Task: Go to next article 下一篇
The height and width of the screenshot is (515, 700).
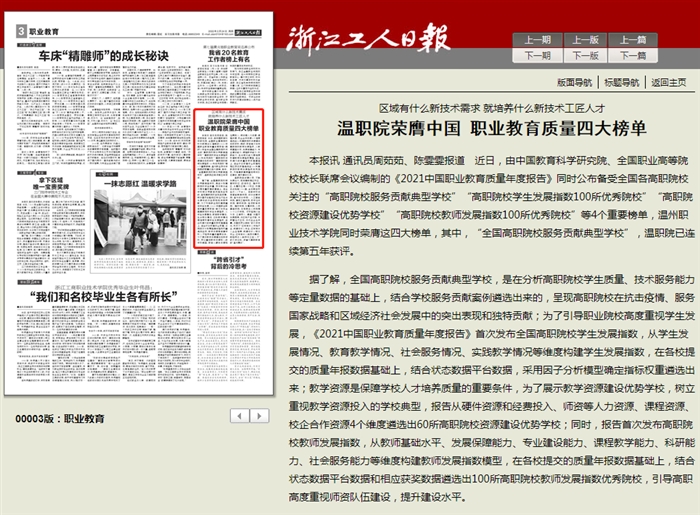Action: [633, 56]
